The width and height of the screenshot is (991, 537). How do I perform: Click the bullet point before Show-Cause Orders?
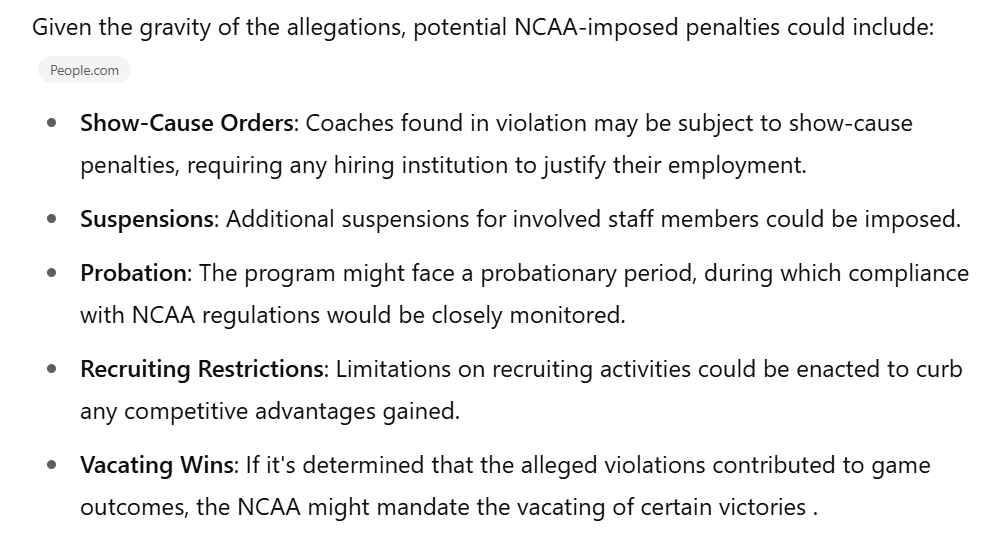point(52,123)
